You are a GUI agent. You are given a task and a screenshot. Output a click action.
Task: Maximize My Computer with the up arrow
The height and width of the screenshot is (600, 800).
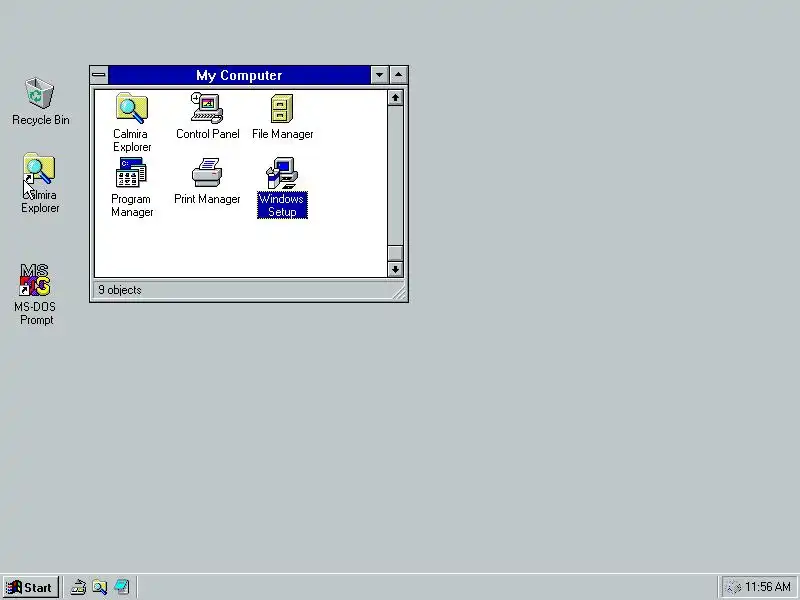coord(398,75)
